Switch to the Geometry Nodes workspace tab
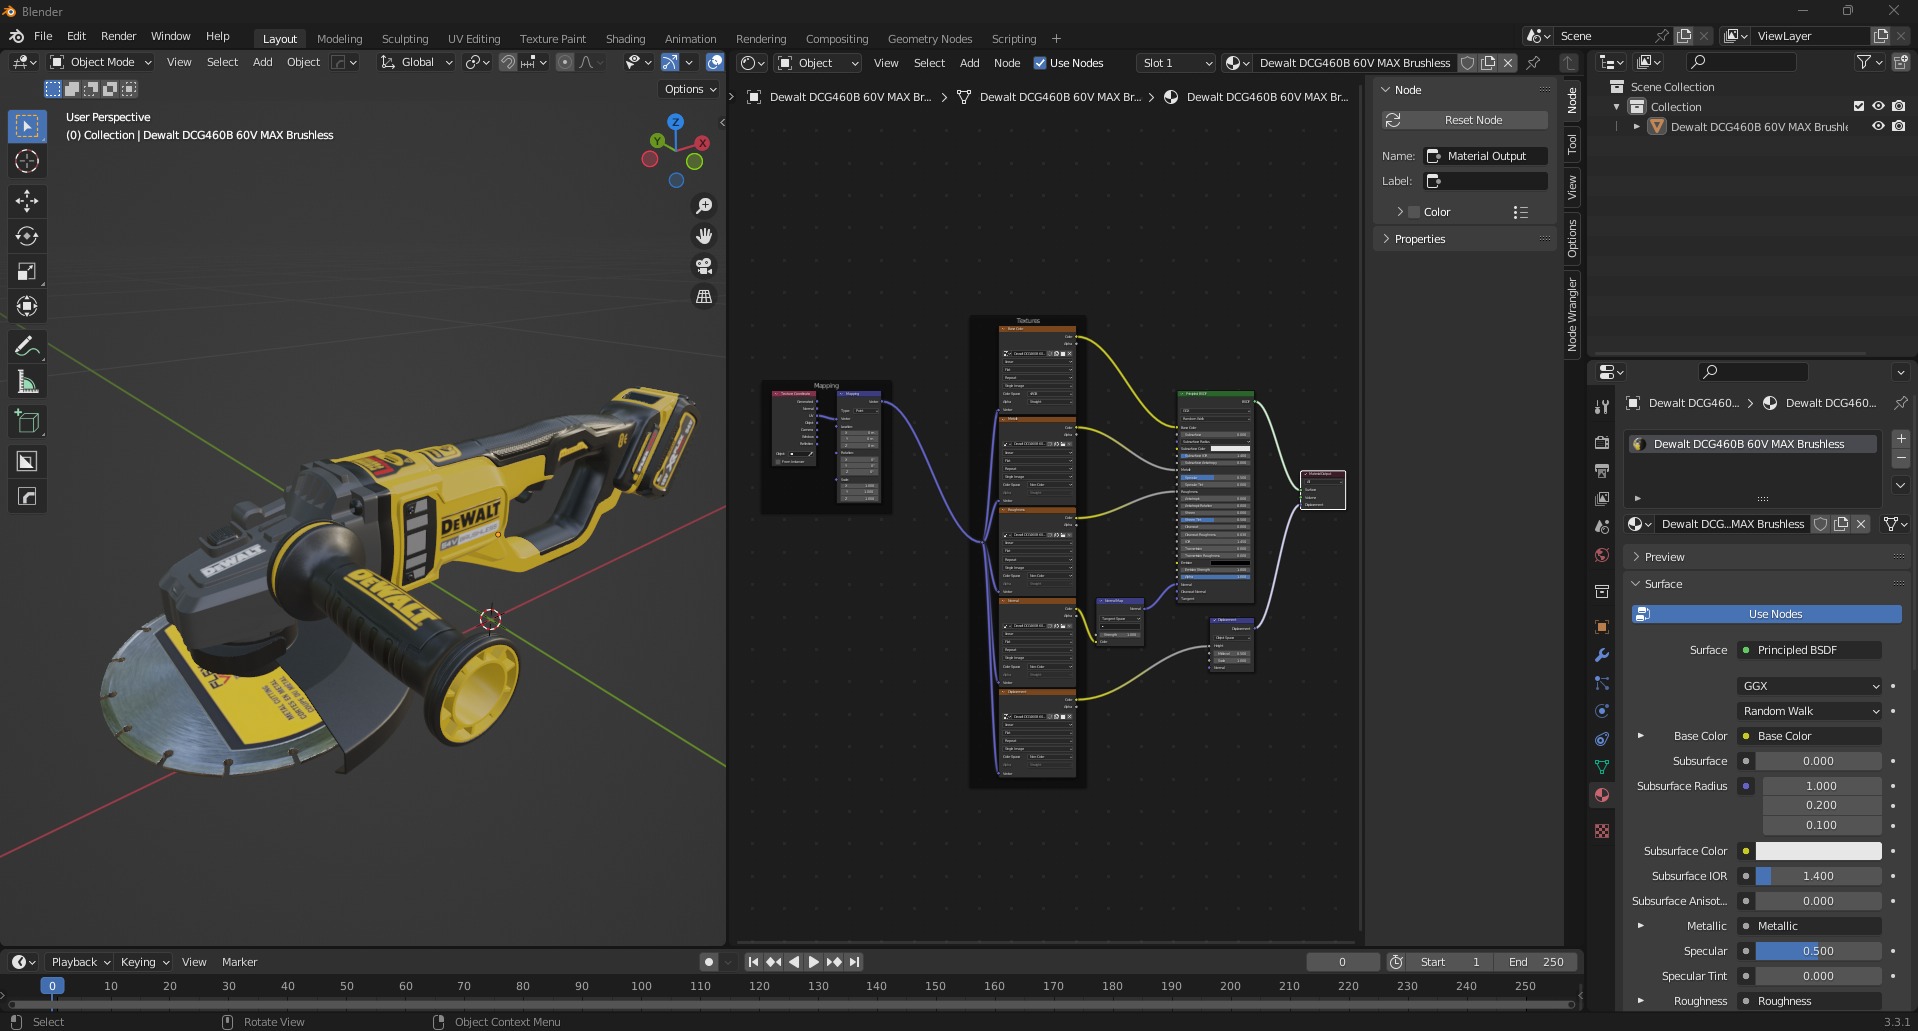This screenshot has width=1918, height=1031. 930,39
